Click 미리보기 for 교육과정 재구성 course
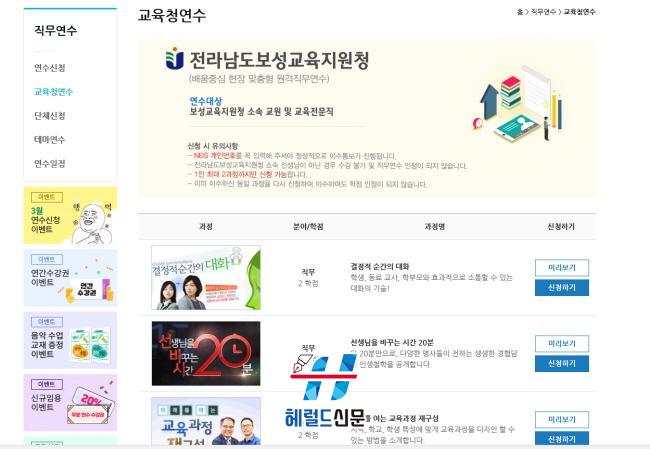This screenshot has height=449, width=650. [562, 420]
